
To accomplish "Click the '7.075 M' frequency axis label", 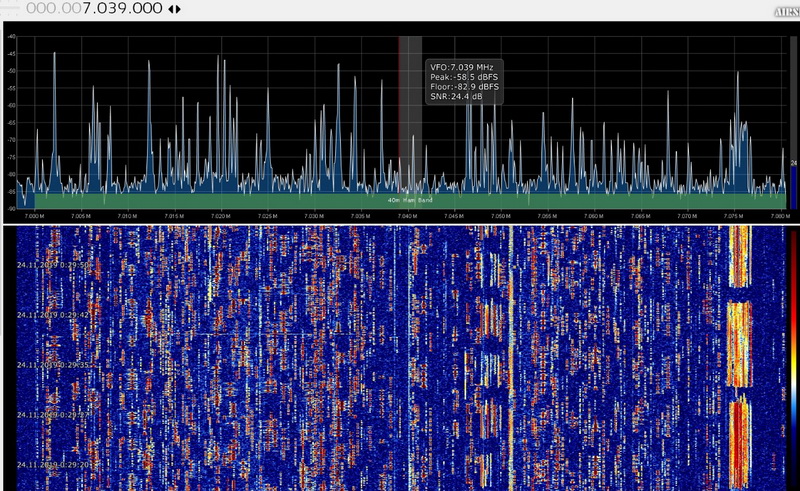I will coord(734,216).
